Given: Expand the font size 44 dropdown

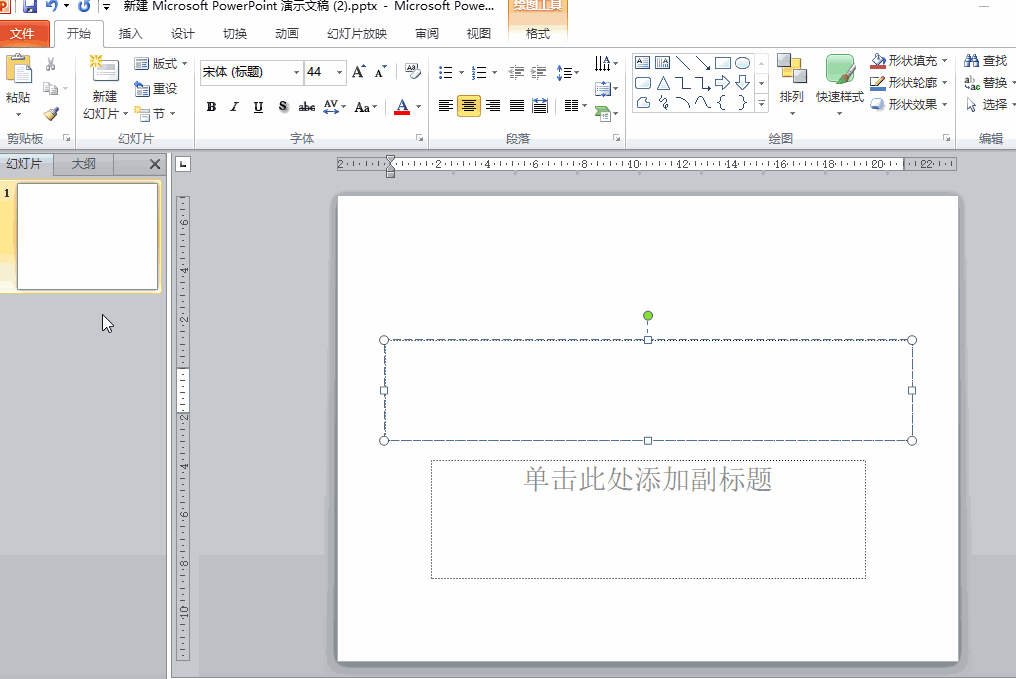Looking at the screenshot, I should [x=340, y=72].
